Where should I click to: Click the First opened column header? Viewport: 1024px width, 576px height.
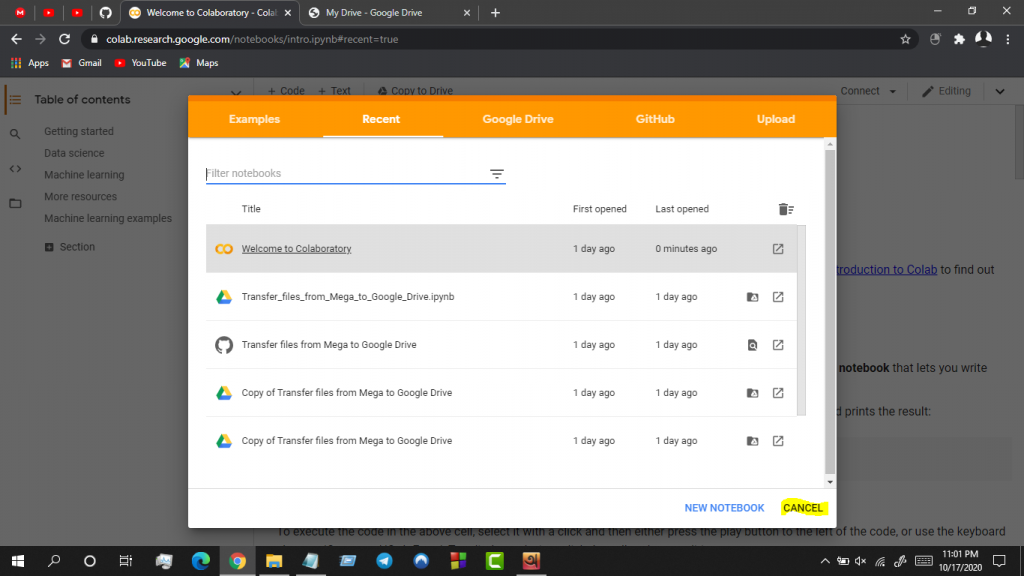600,209
